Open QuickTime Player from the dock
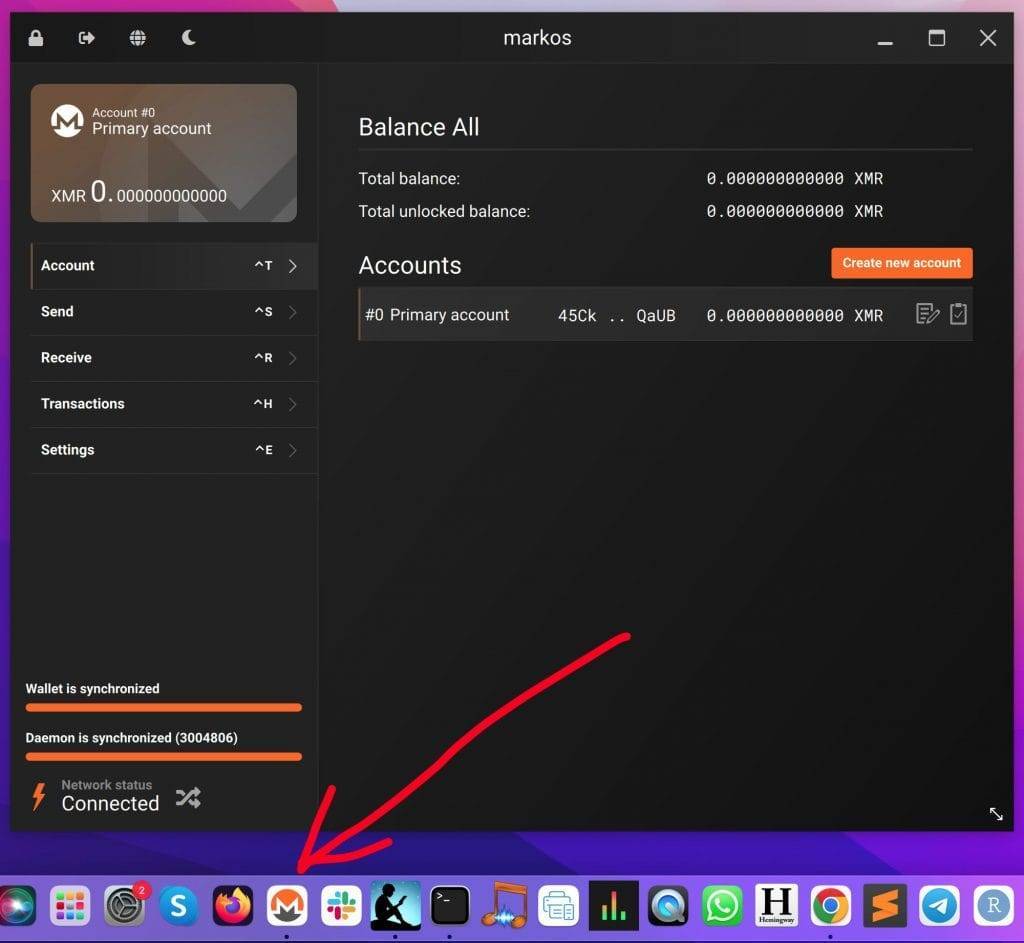The height and width of the screenshot is (943, 1024). (x=667, y=906)
